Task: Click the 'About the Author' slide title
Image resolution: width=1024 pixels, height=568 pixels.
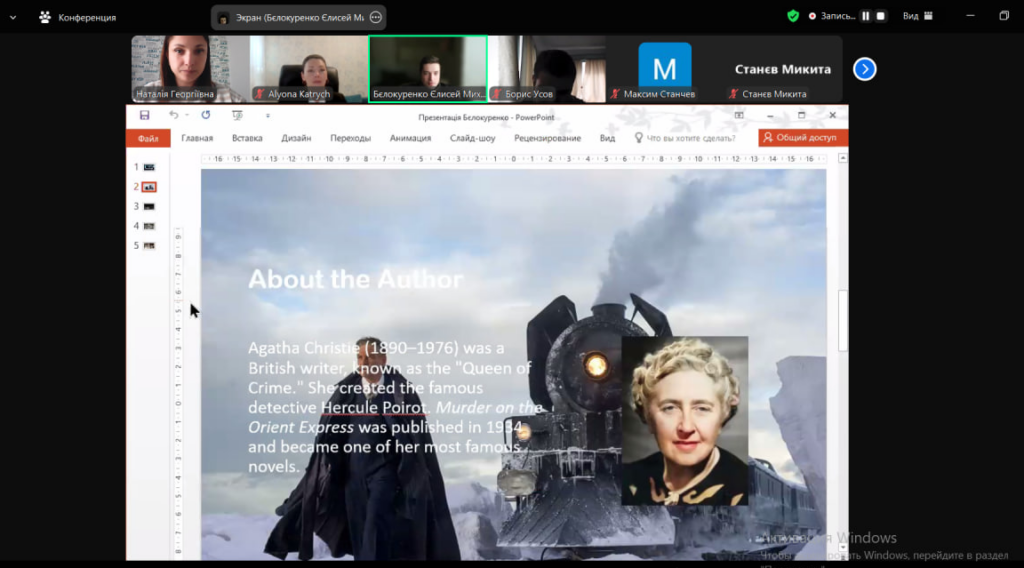Action: pyautogui.click(x=355, y=279)
